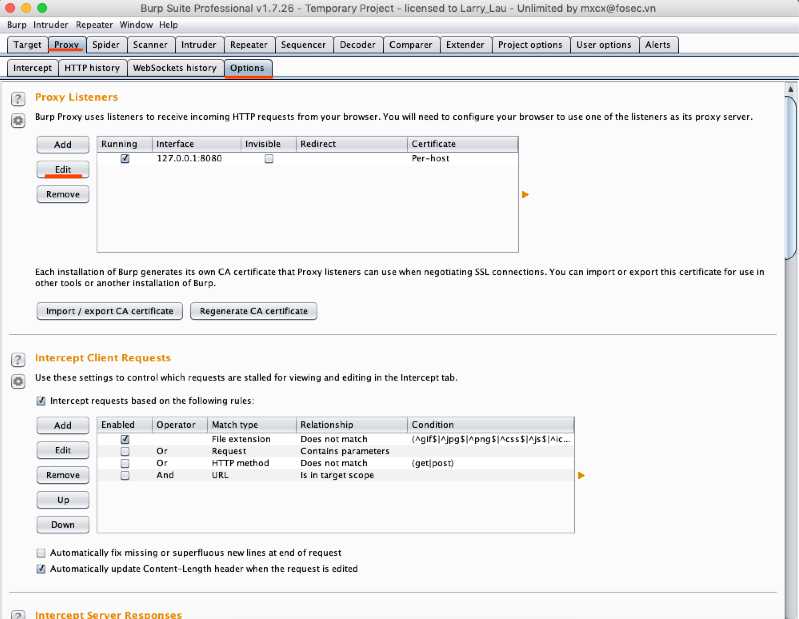Click the Relationship column header
The height and width of the screenshot is (619, 799).
click(x=352, y=425)
